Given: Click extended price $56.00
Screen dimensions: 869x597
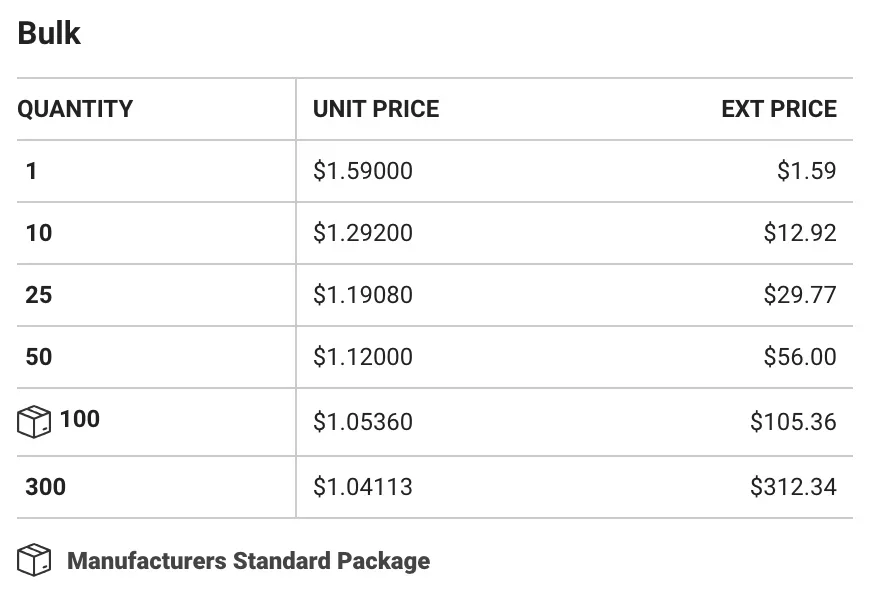Looking at the screenshot, I should coord(800,357).
